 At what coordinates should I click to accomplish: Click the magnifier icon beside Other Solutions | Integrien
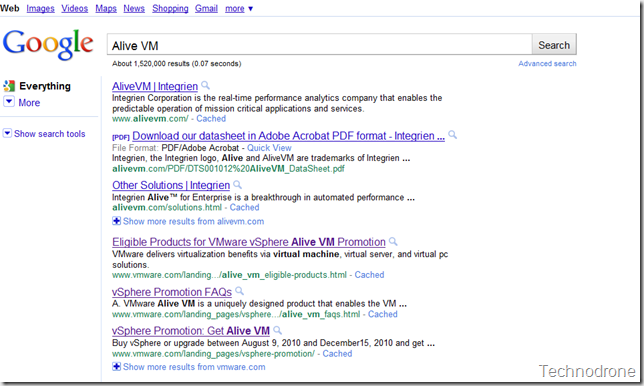pyautogui.click(x=237, y=184)
